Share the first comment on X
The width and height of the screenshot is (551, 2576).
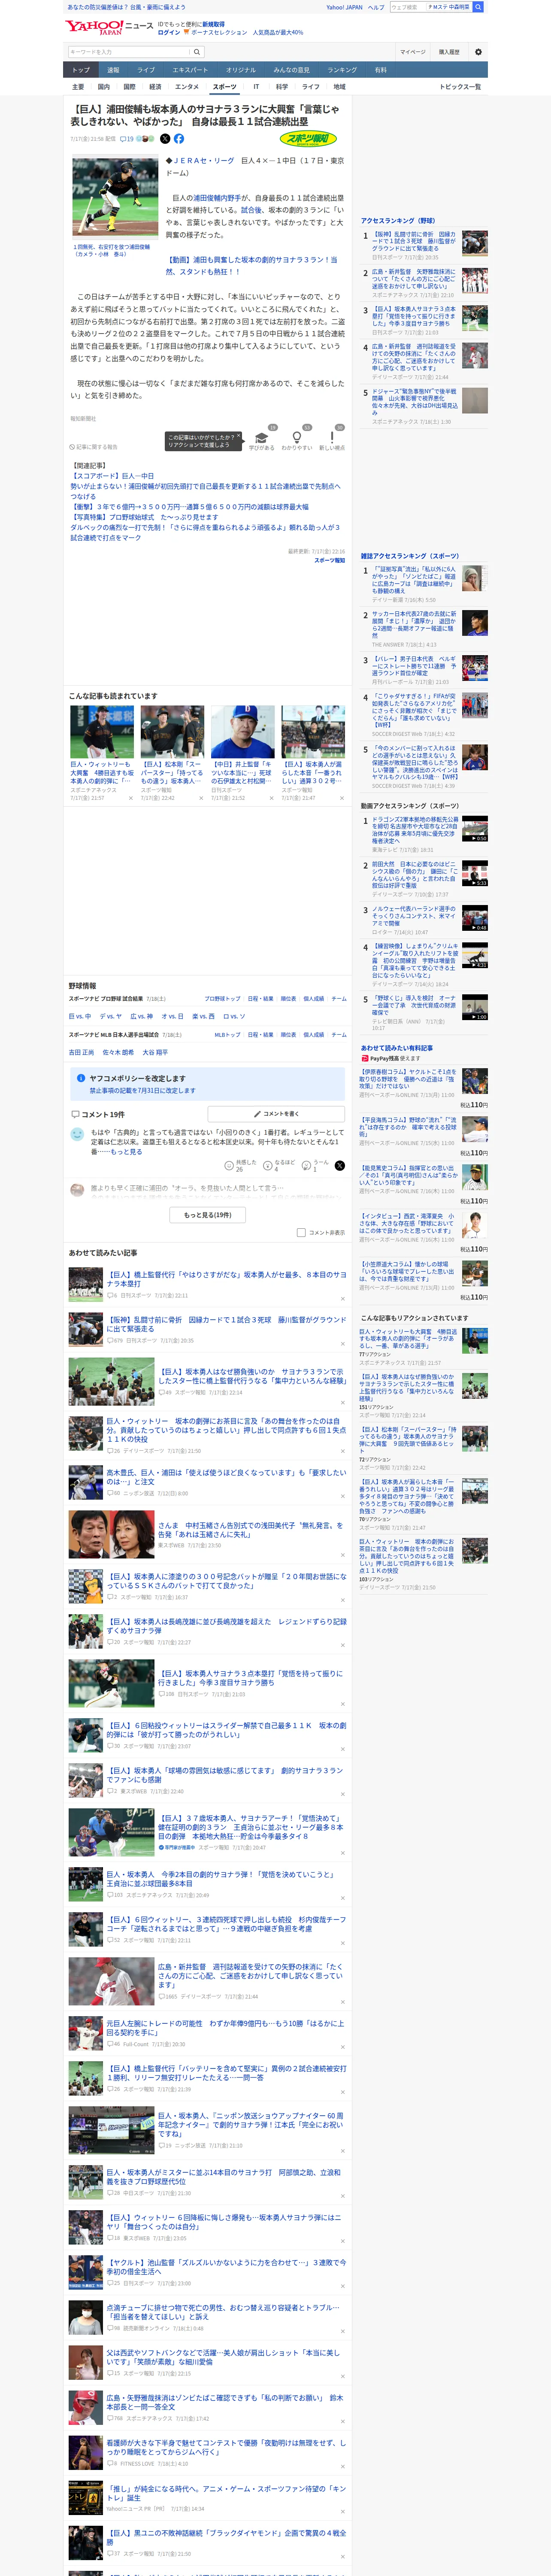click(x=340, y=1165)
